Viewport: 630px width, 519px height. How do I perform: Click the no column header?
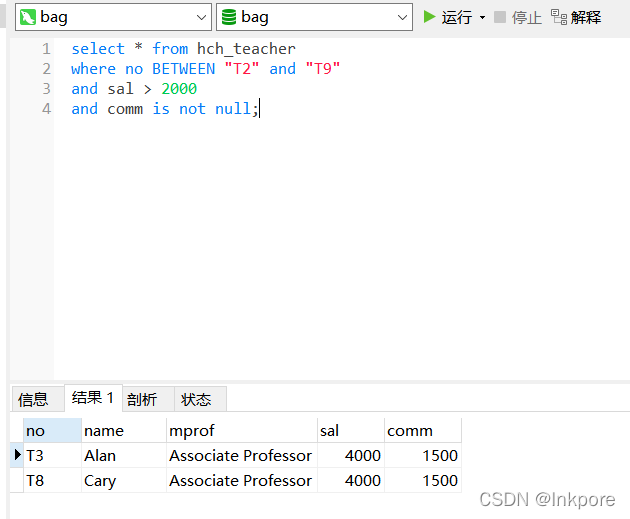click(x=52, y=431)
